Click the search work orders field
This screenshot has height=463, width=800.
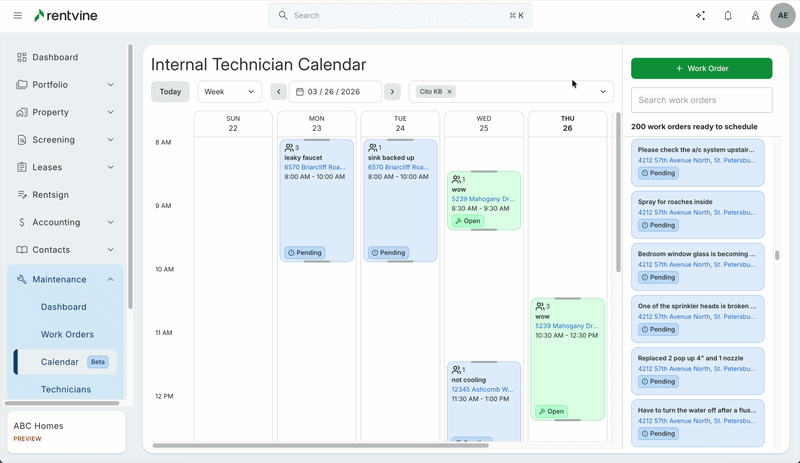tap(701, 100)
